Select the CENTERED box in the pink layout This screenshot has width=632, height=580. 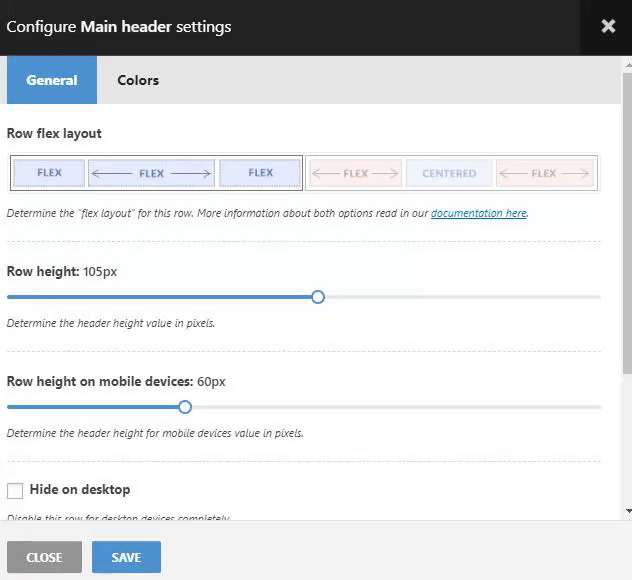[x=449, y=173]
